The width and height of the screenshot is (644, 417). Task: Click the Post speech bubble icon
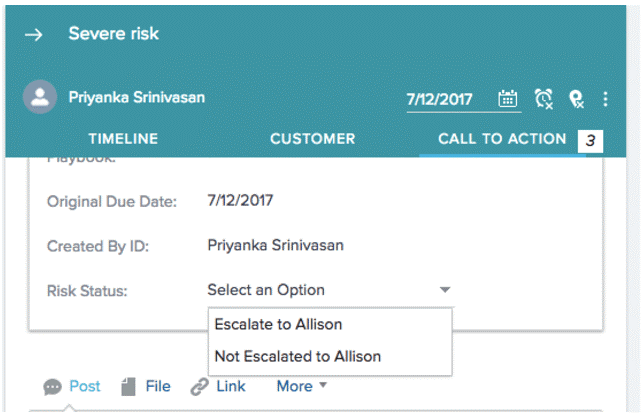tap(52, 387)
